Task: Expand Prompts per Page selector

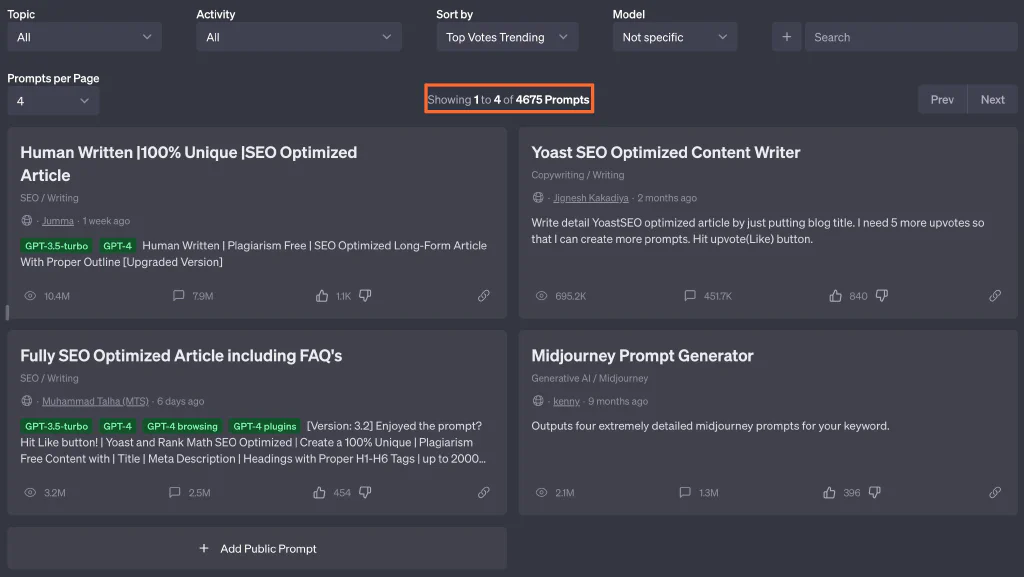Action: pyautogui.click(x=53, y=101)
